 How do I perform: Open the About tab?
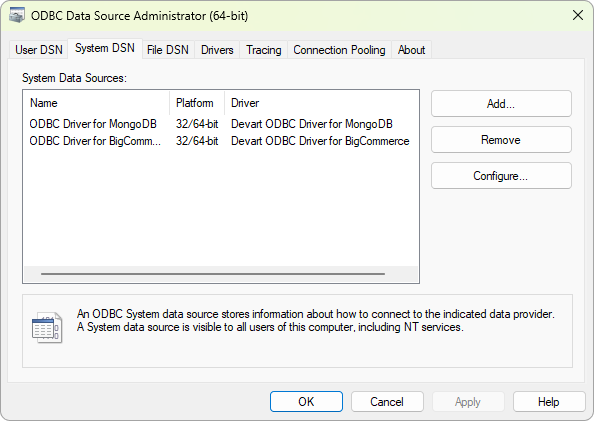[411, 50]
